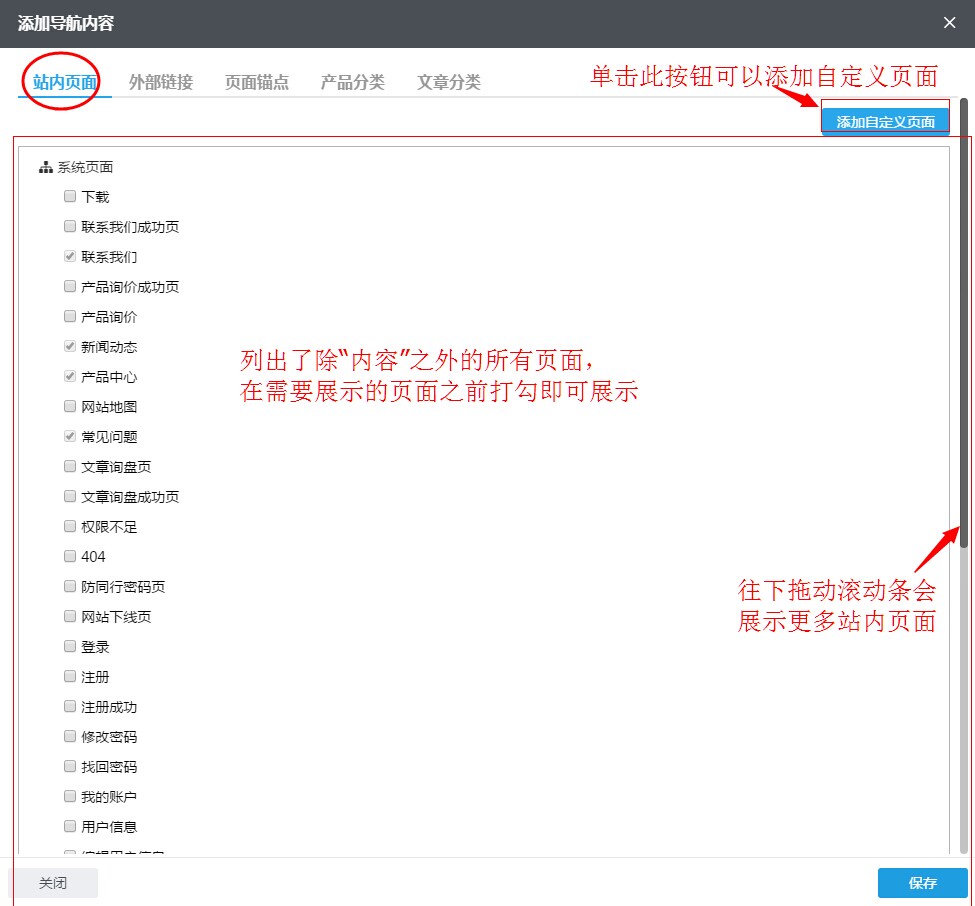Check the 找回密码 checkbox
Viewport: 975px width, 906px height.
tap(69, 766)
